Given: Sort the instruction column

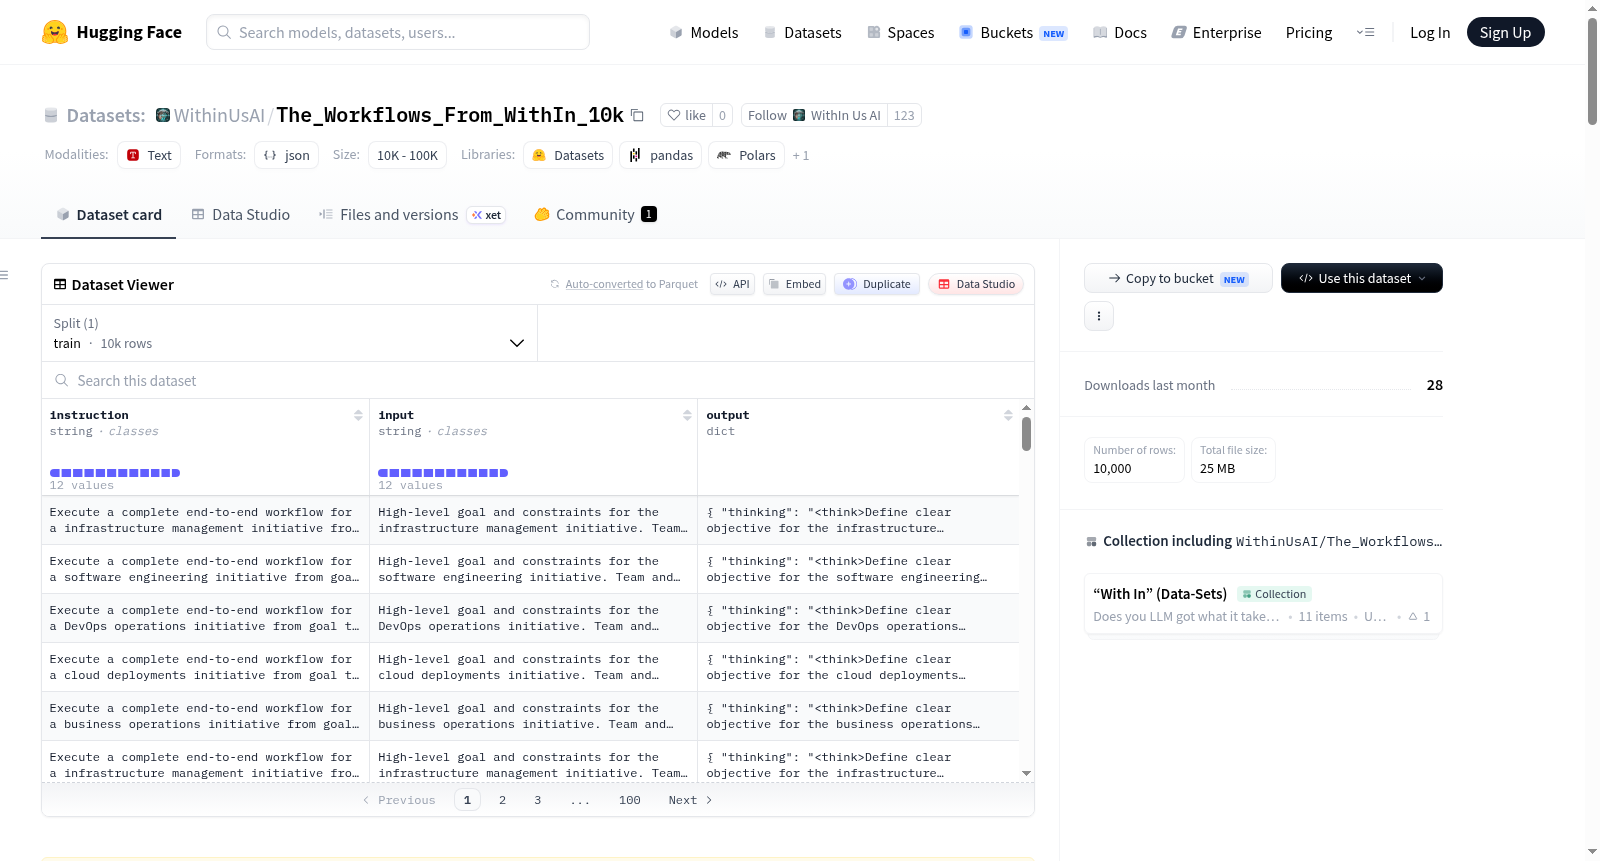Looking at the screenshot, I should (x=358, y=415).
